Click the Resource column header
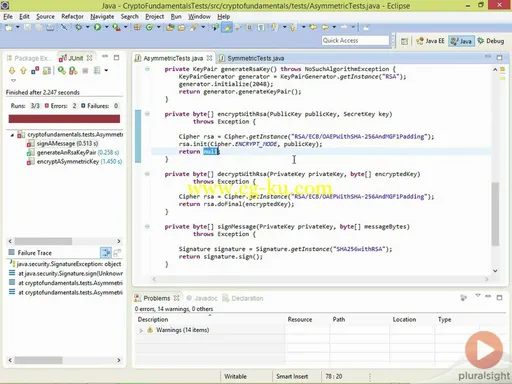This screenshot has width=512, height=384. (x=300, y=319)
